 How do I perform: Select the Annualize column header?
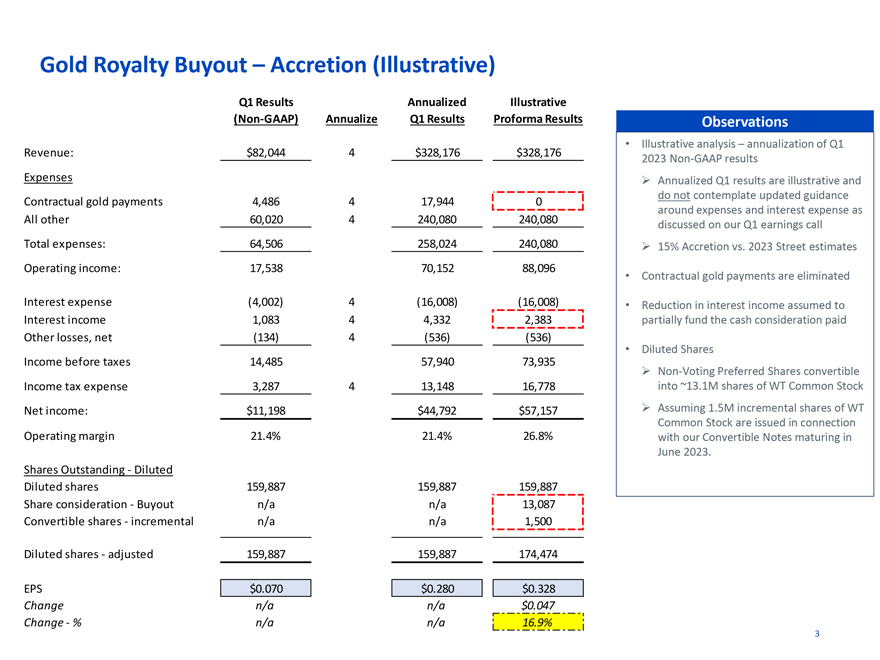[351, 120]
